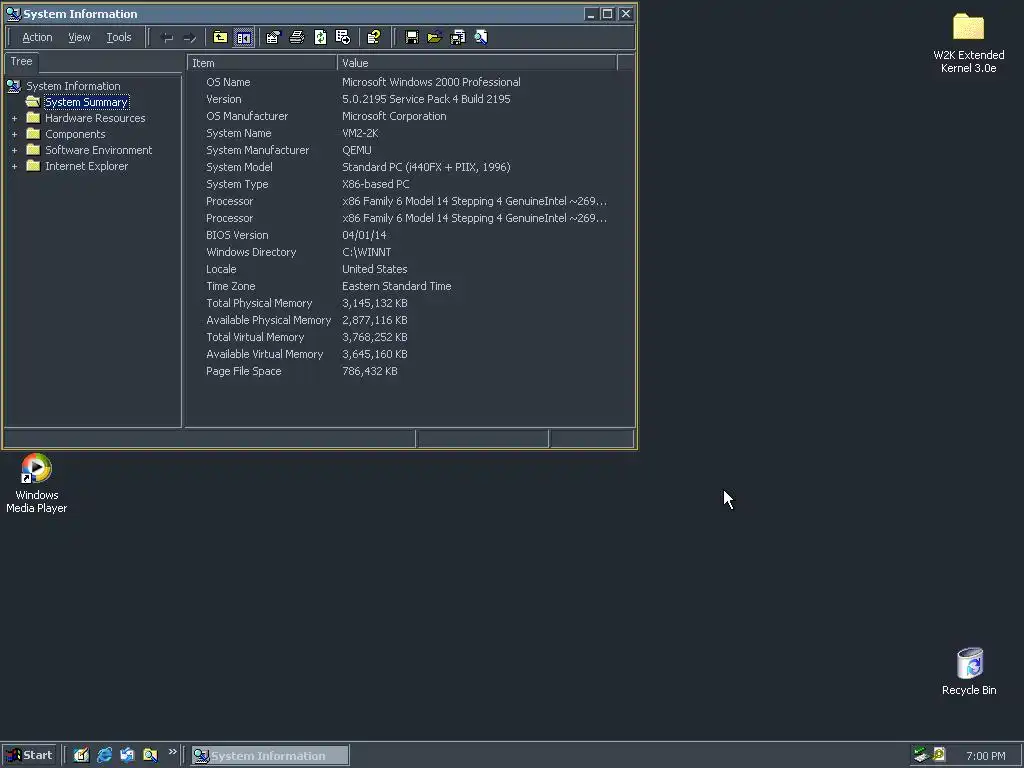Click the Eastern Standard Time value

(x=396, y=286)
